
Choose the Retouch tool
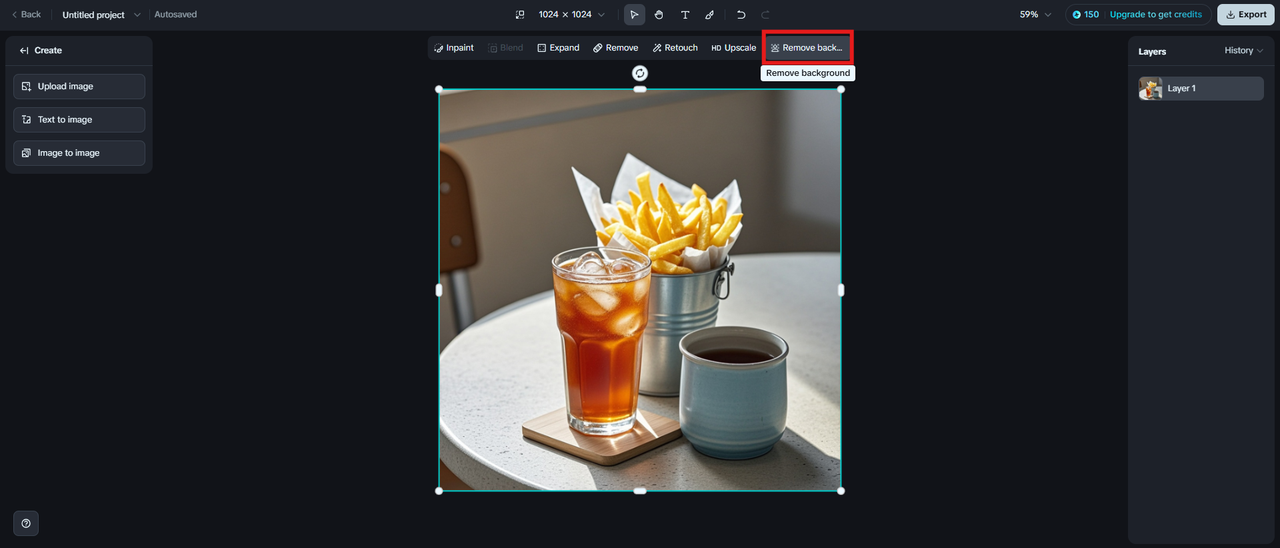[675, 48]
